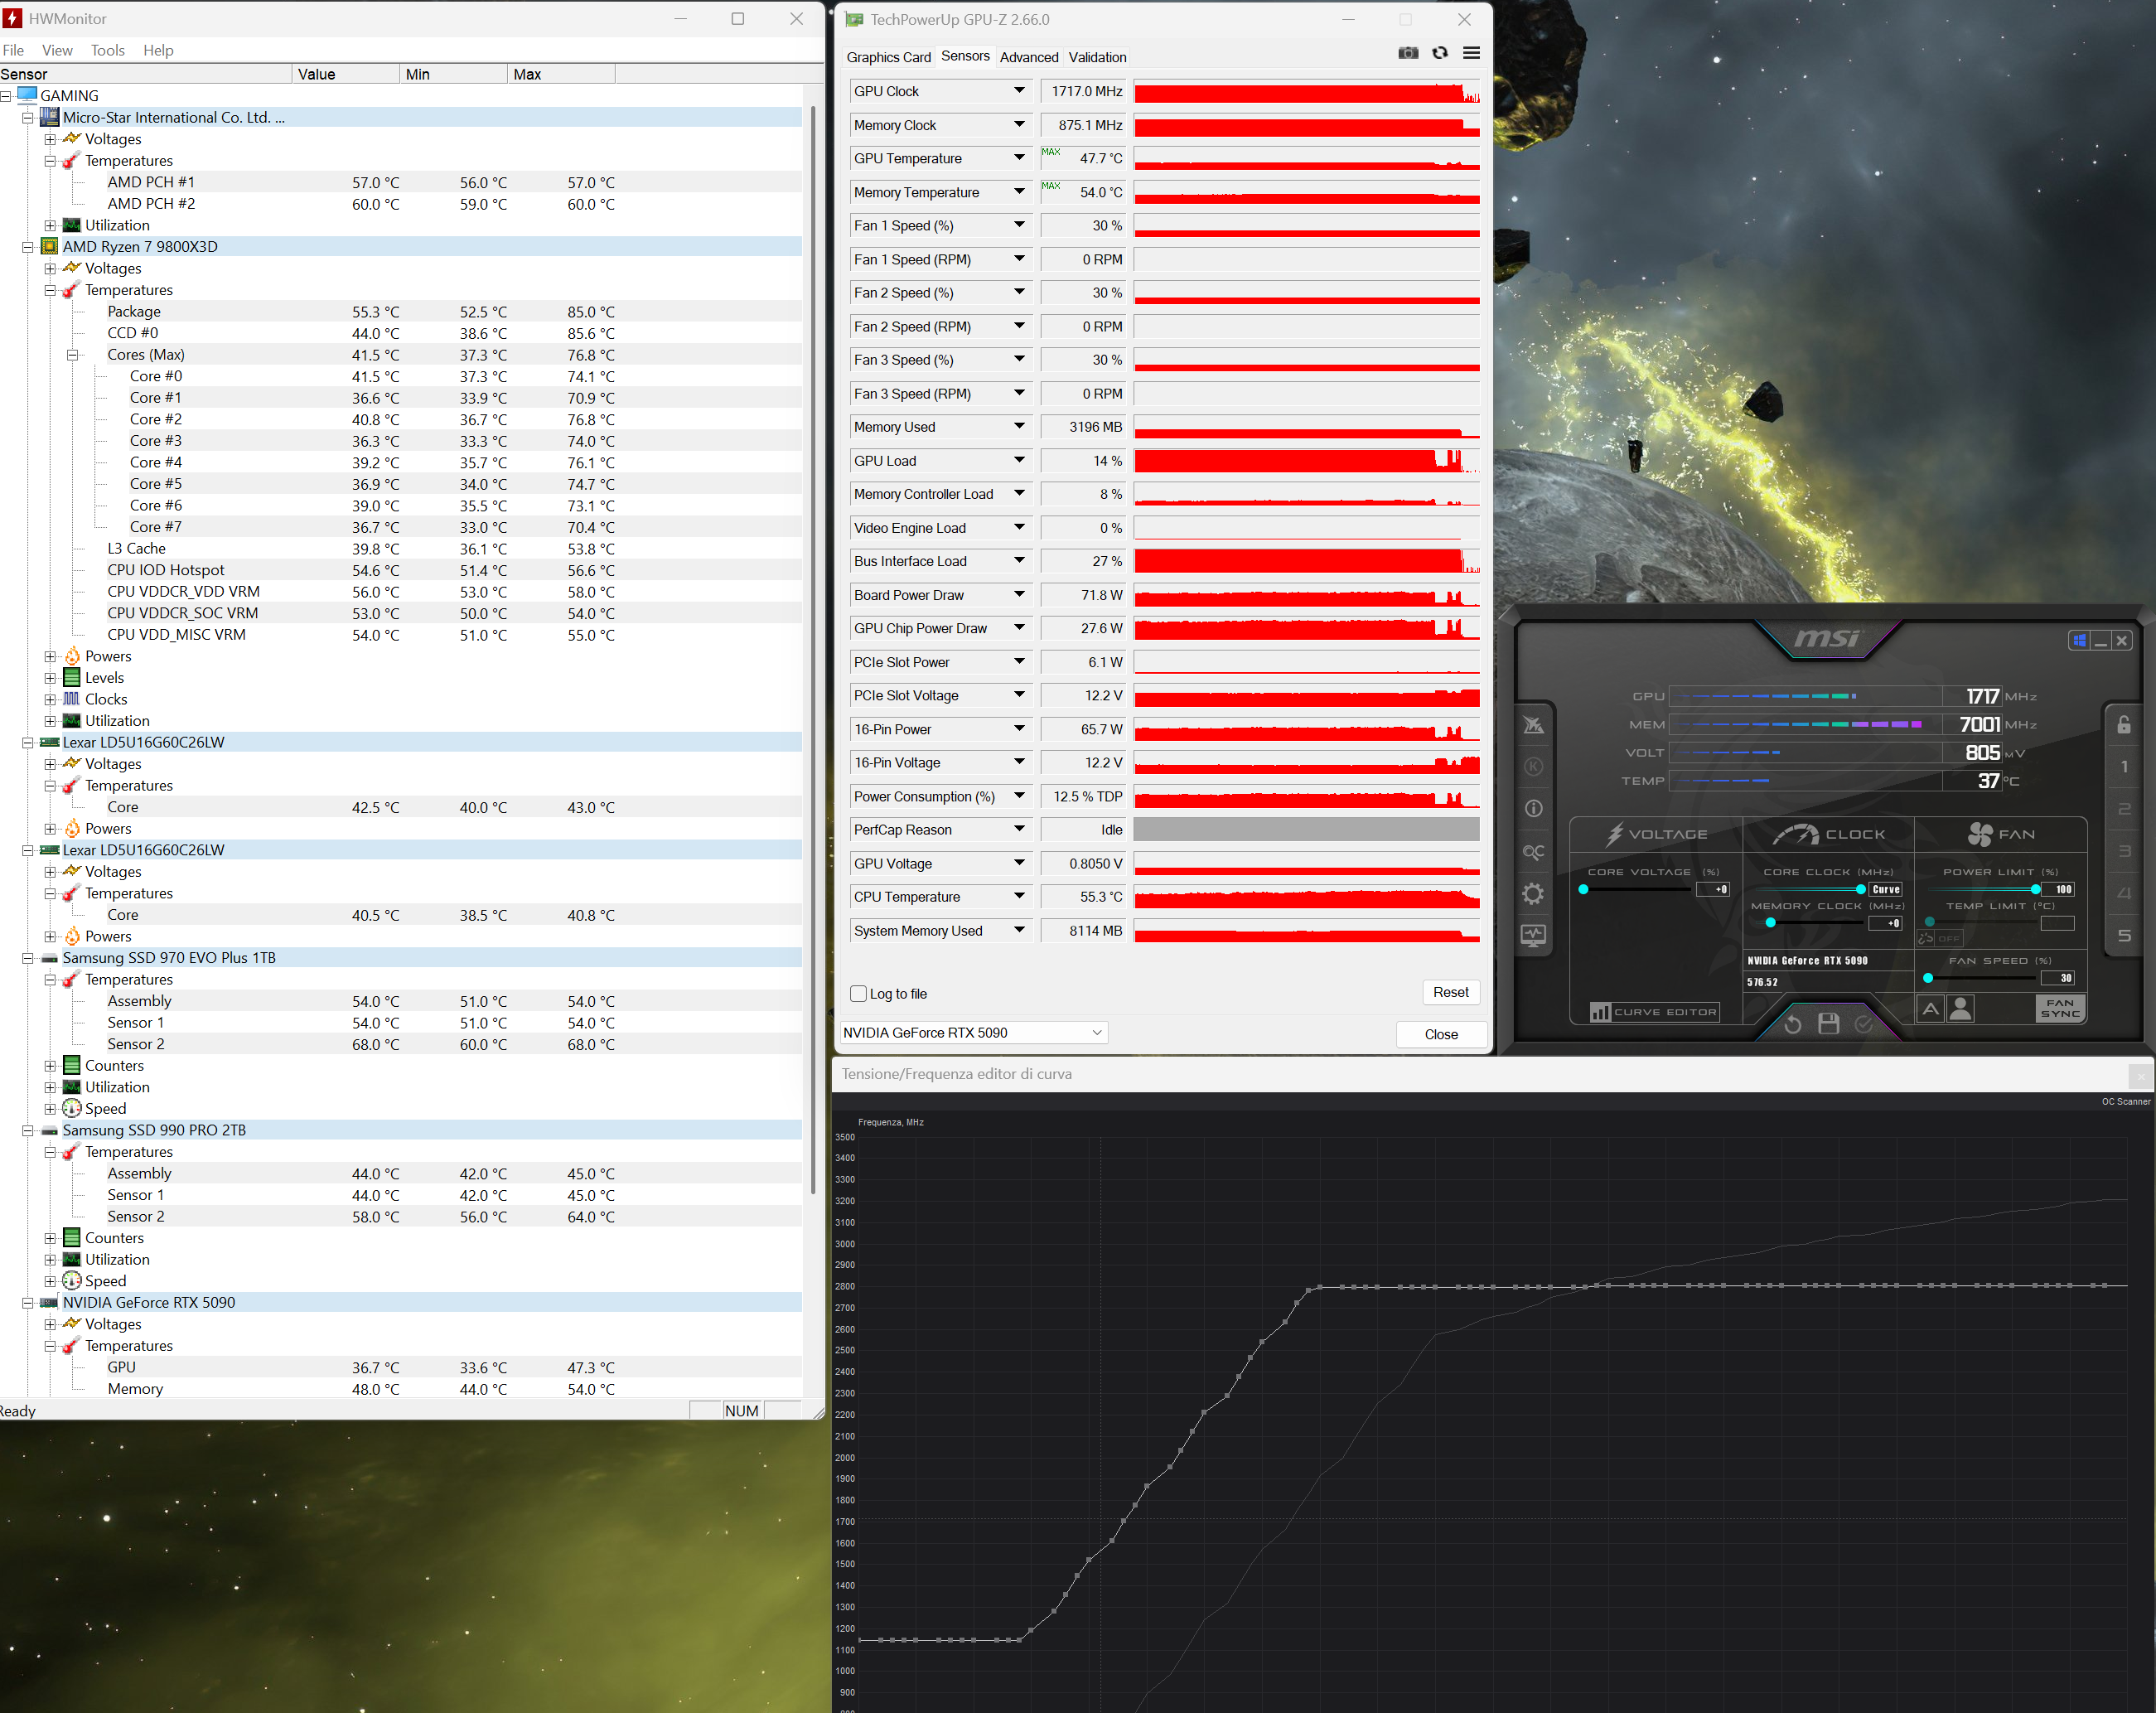
Task: Open HWMonitor File menu
Action: (x=13, y=50)
